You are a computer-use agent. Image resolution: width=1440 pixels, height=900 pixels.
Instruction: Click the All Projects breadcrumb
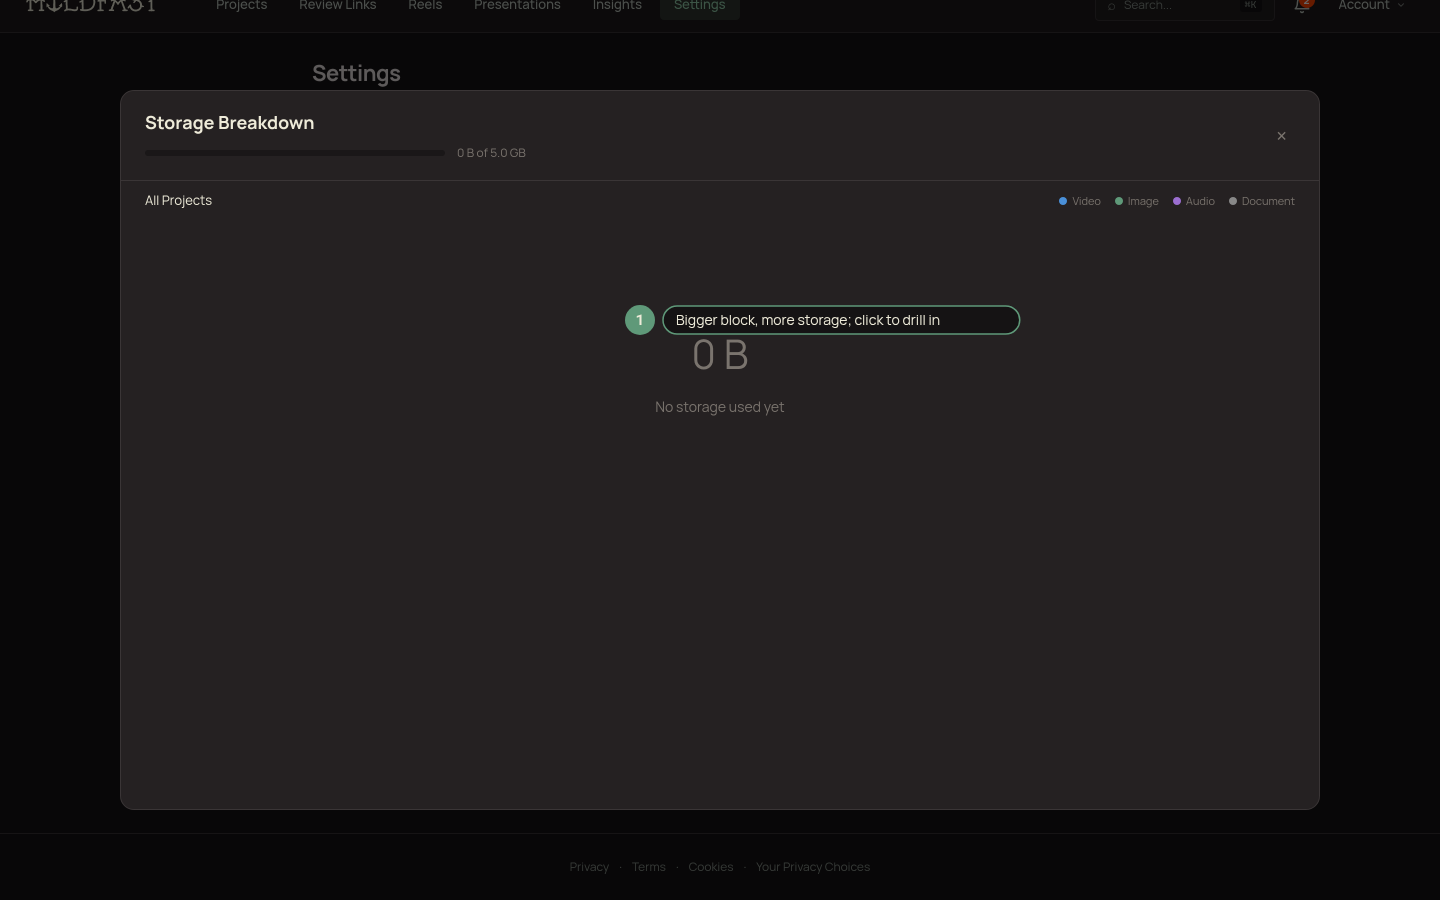[178, 200]
